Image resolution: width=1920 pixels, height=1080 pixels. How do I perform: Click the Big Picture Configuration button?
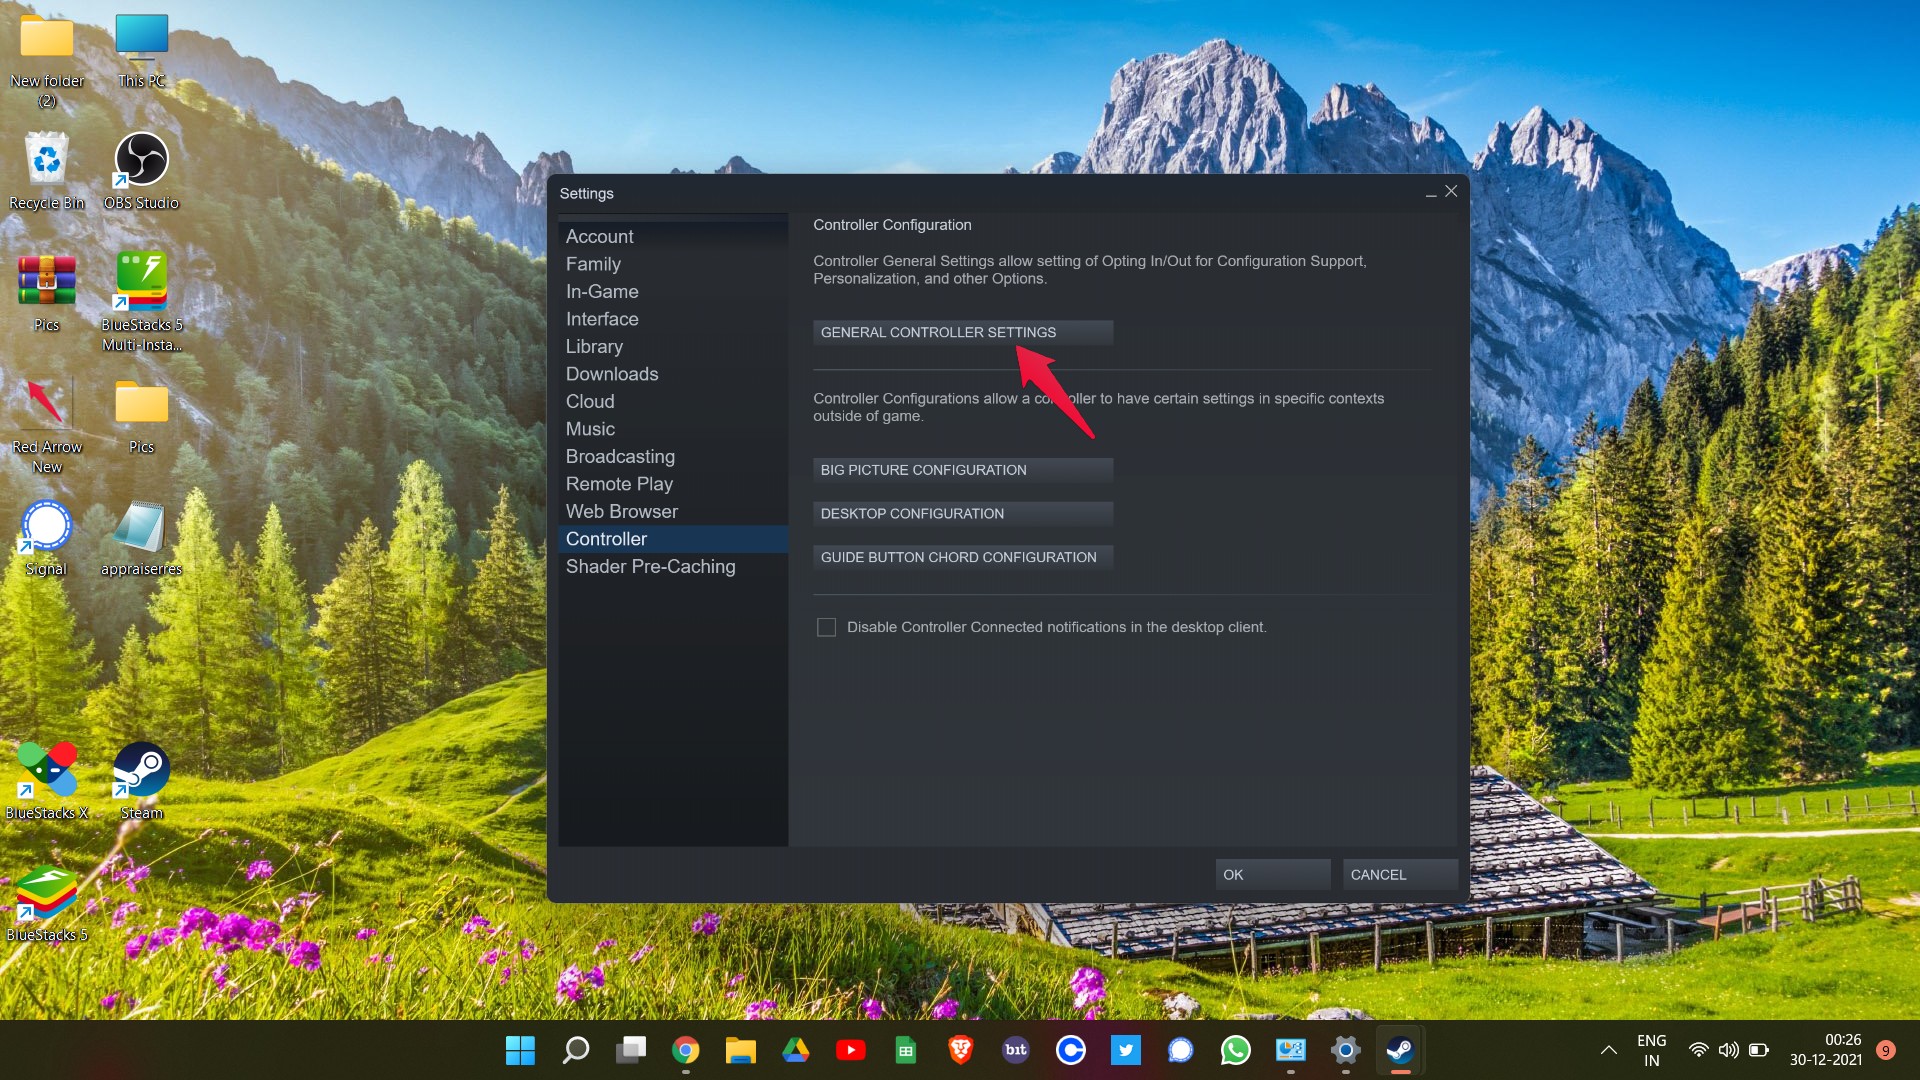961,468
